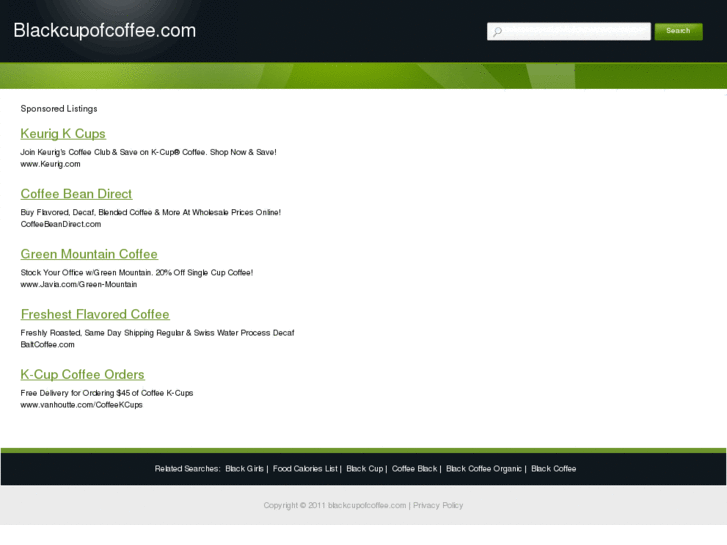Click the Sponsored Listings heading text

(x=59, y=109)
